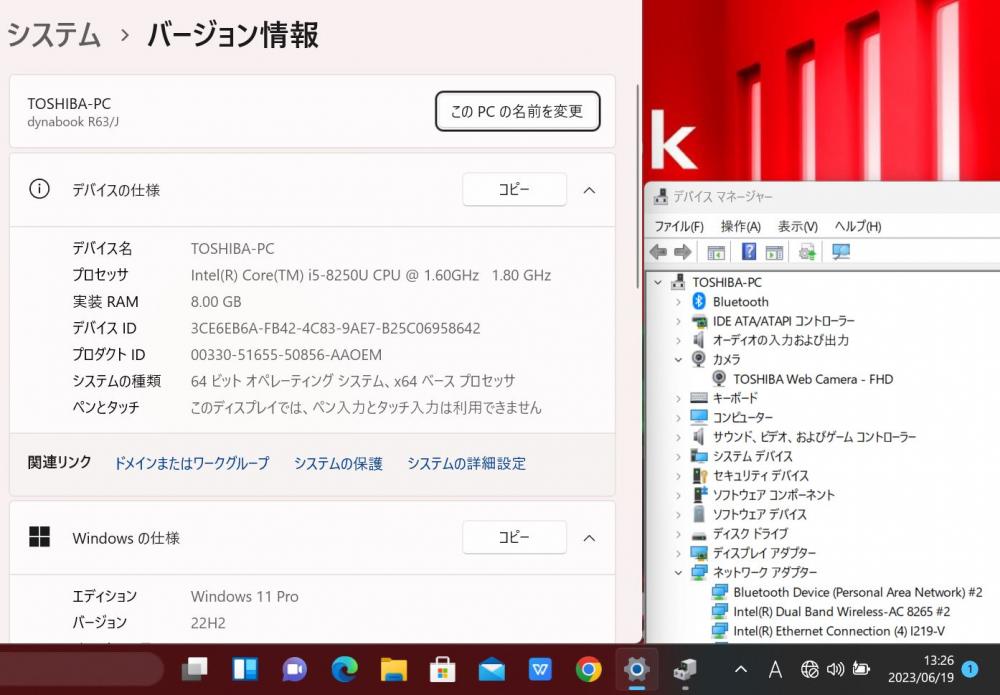The image size is (1000, 695).
Task: Expand the Bluetooth tree node arrow
Action: (x=679, y=302)
